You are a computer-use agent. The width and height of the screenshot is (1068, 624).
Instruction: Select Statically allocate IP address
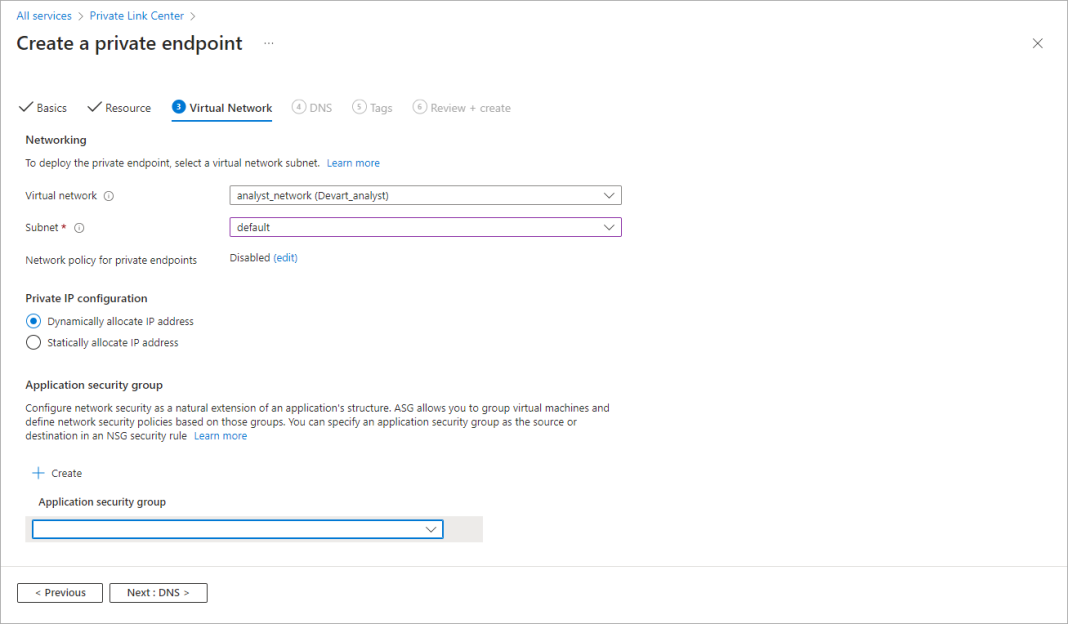[31, 342]
